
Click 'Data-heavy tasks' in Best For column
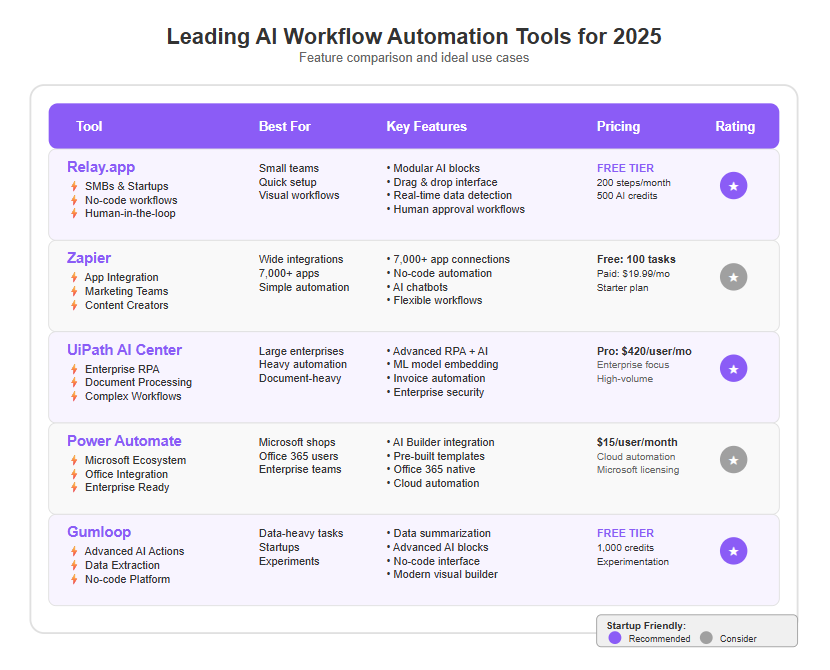[301, 533]
